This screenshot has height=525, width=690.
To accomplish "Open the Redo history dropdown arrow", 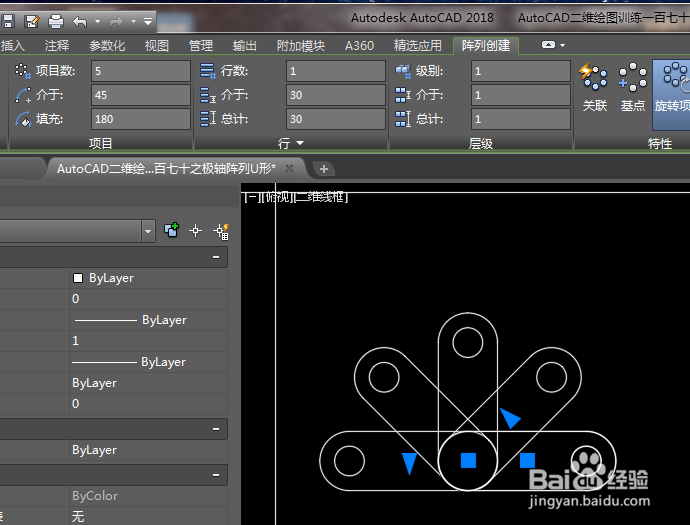I will tap(133, 21).
